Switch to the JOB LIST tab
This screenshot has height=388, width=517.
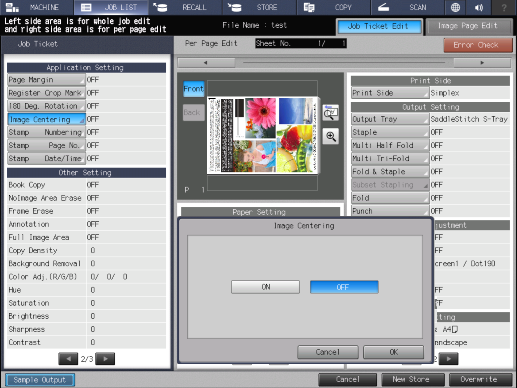[112, 7]
